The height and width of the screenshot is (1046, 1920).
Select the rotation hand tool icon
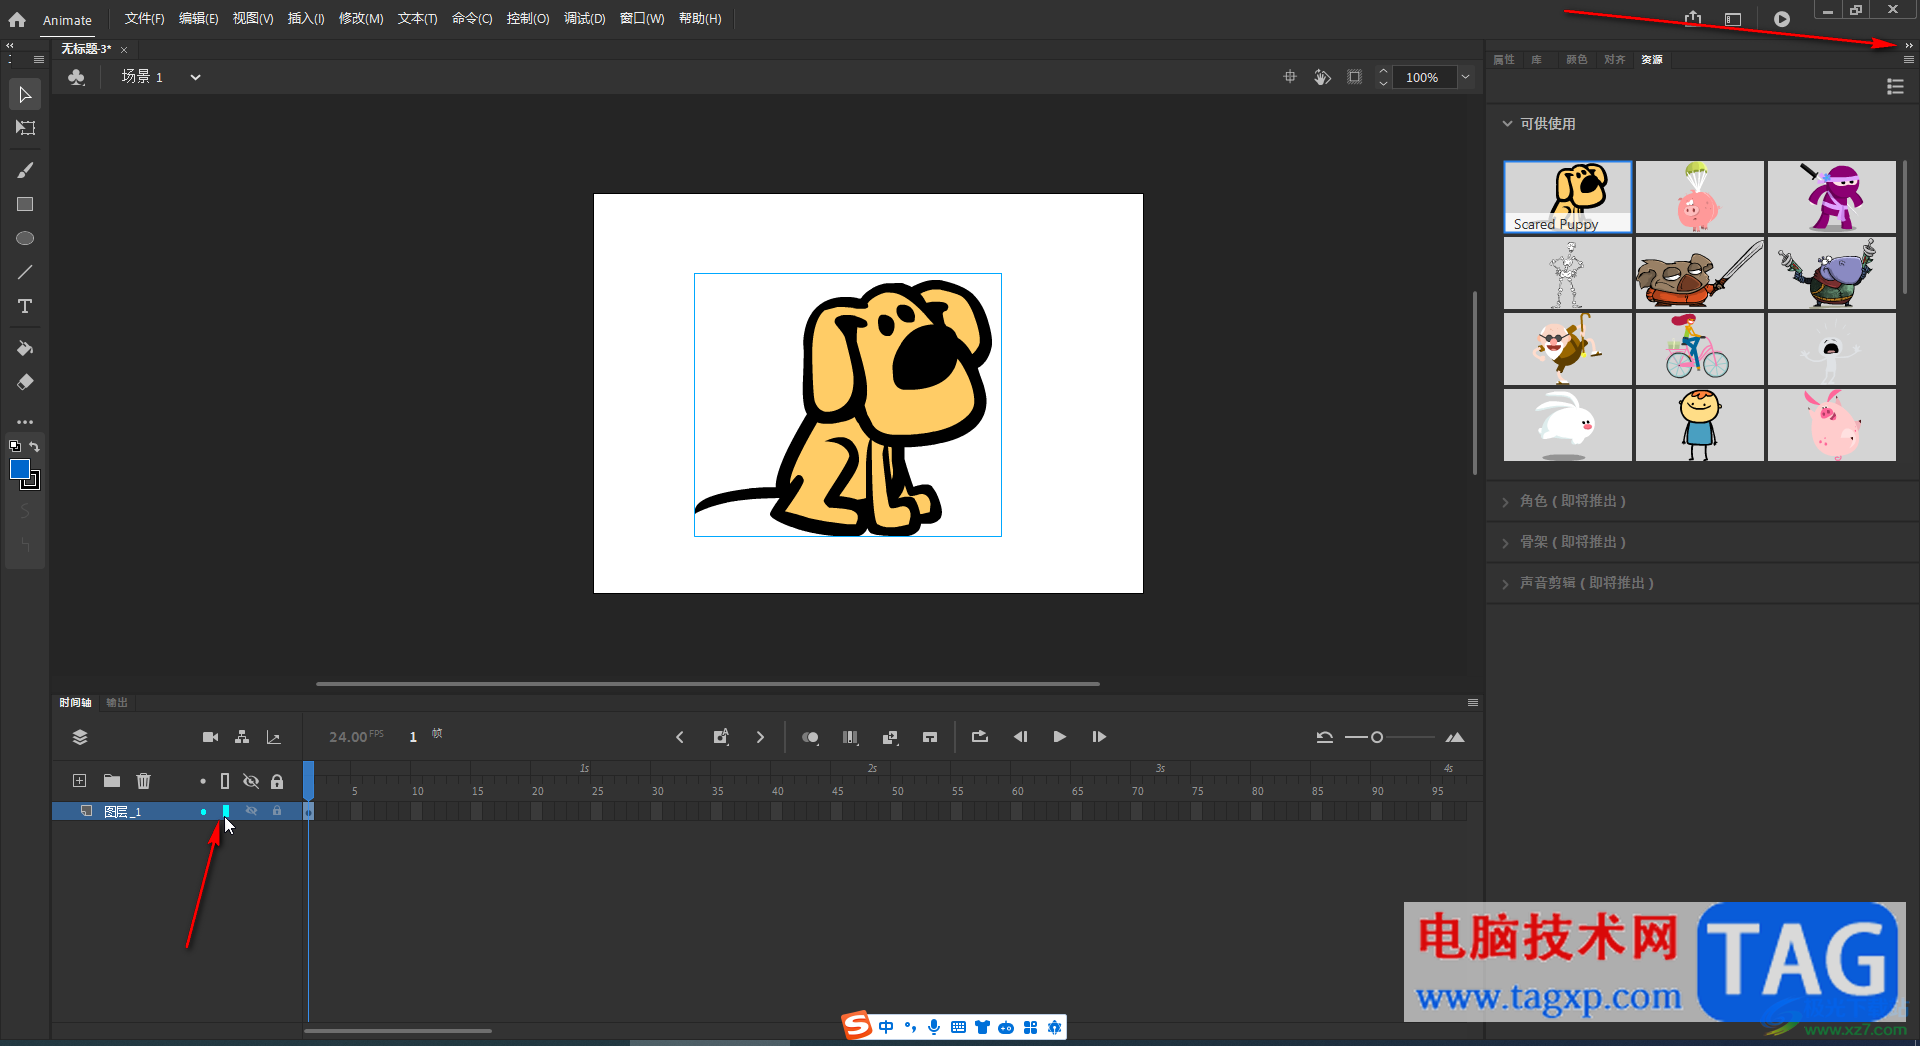tap(1322, 77)
